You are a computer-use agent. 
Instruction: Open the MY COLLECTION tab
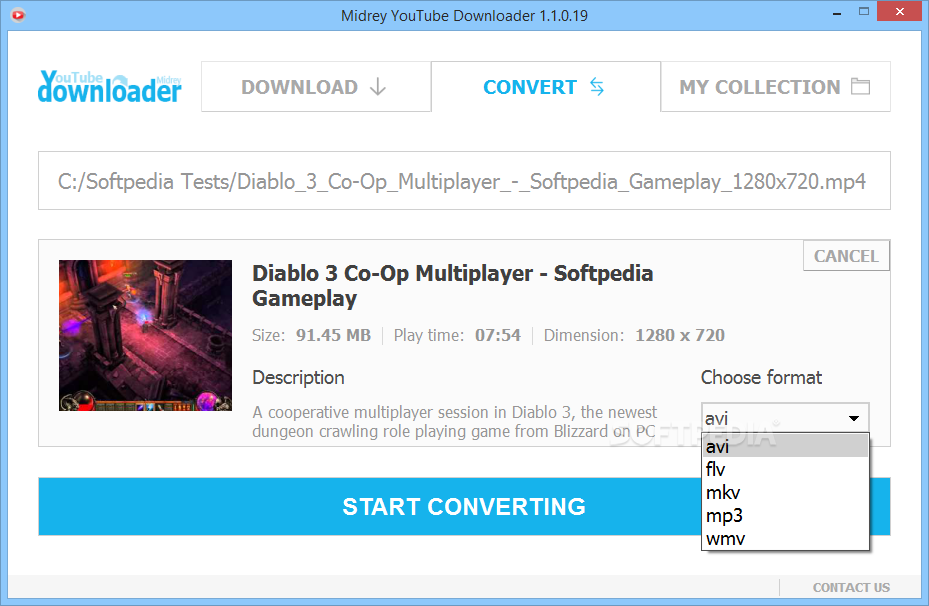tap(776, 87)
